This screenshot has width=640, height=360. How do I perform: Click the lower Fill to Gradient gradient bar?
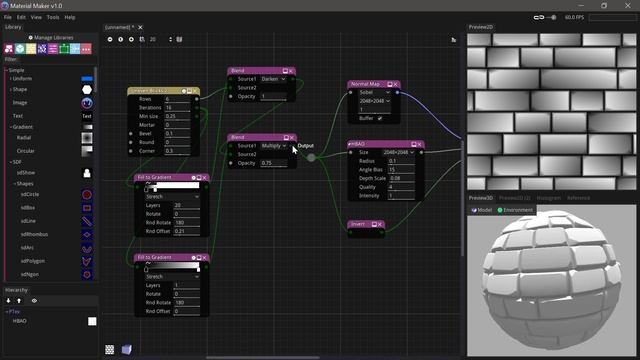[x=172, y=266]
